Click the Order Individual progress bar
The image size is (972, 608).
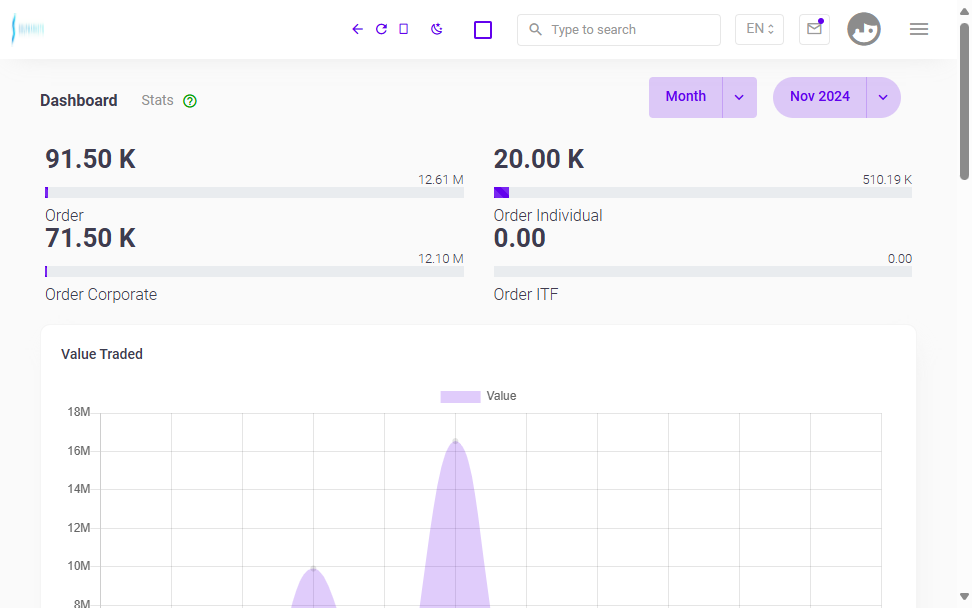click(x=702, y=193)
